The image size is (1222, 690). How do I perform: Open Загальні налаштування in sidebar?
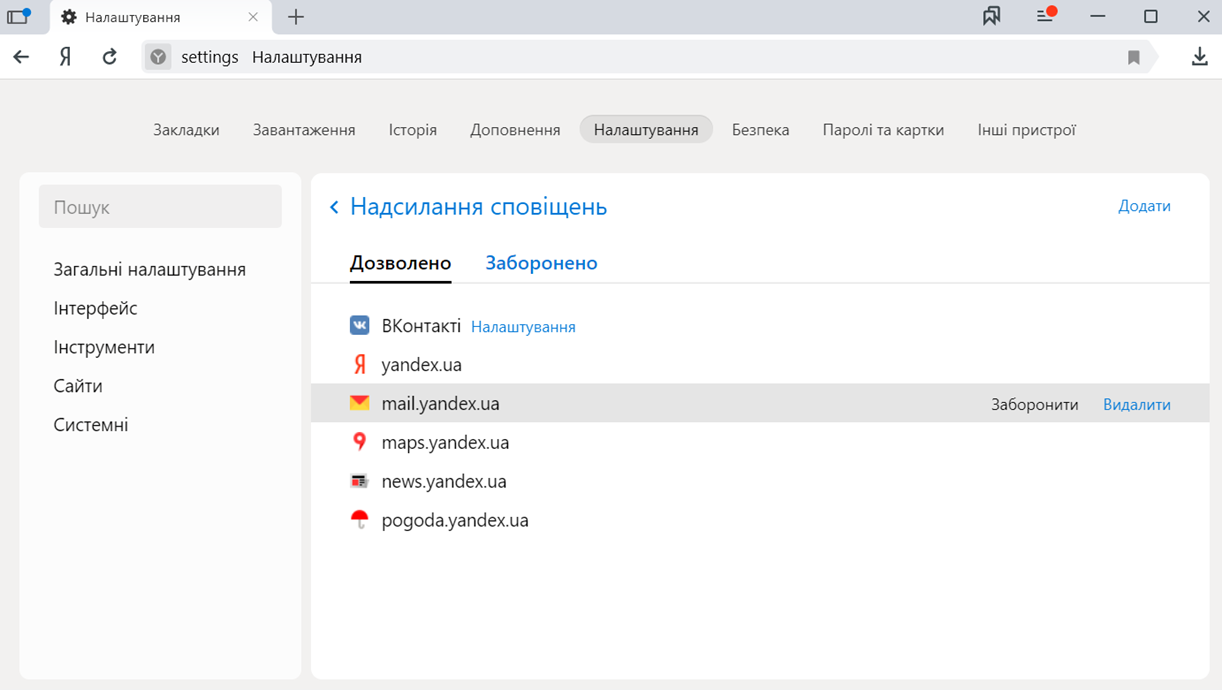pyautogui.click(x=149, y=270)
